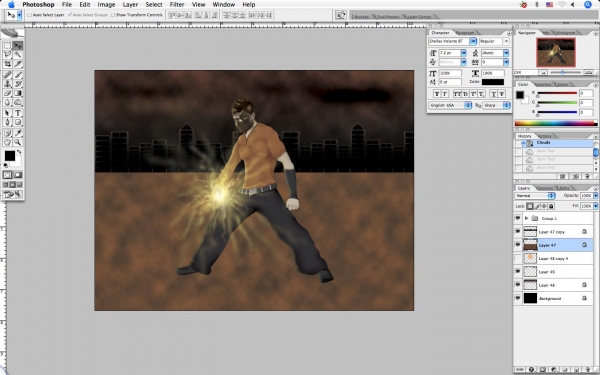Open the font family dropdown in Character panel
The image size is (600, 375).
473,41
